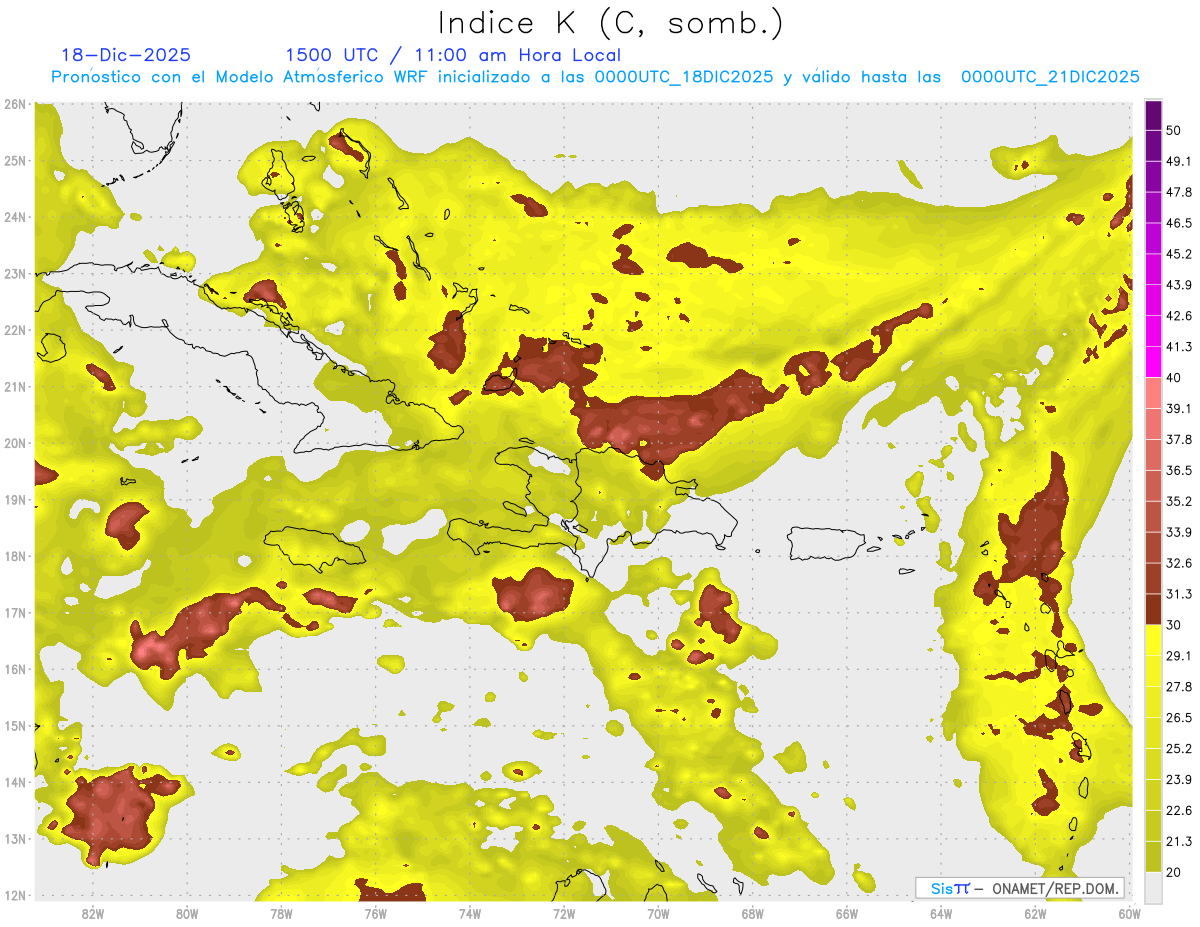Screen dimensions: 1200x927
Task: Select the salmon segment between 39.1 and 40
Action: (x=1153, y=393)
